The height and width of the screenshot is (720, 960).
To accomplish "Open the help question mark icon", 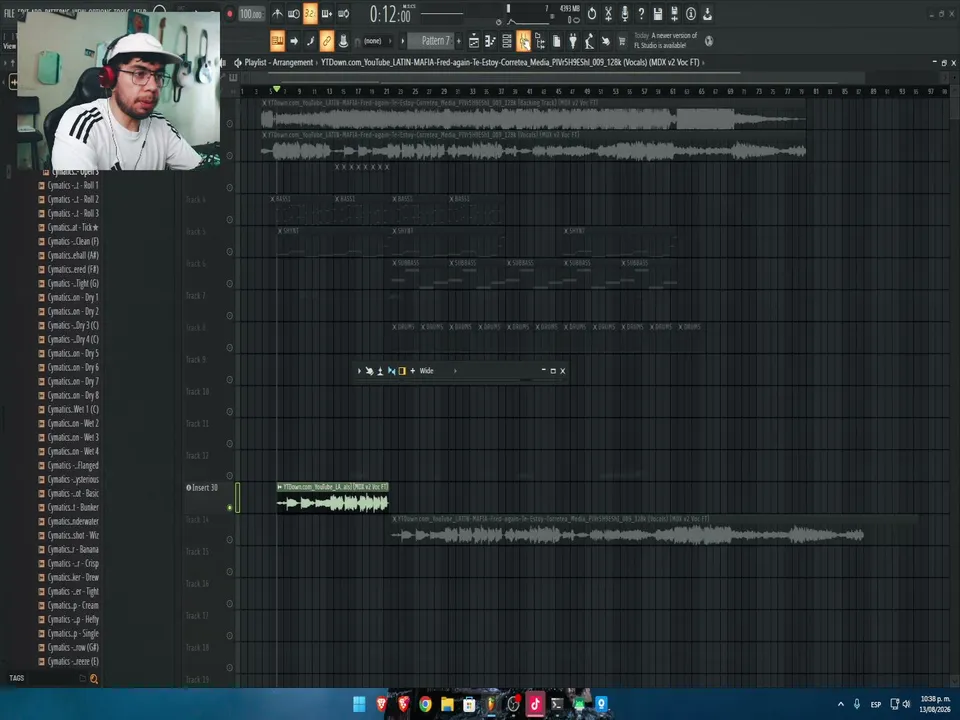I will pos(641,13).
